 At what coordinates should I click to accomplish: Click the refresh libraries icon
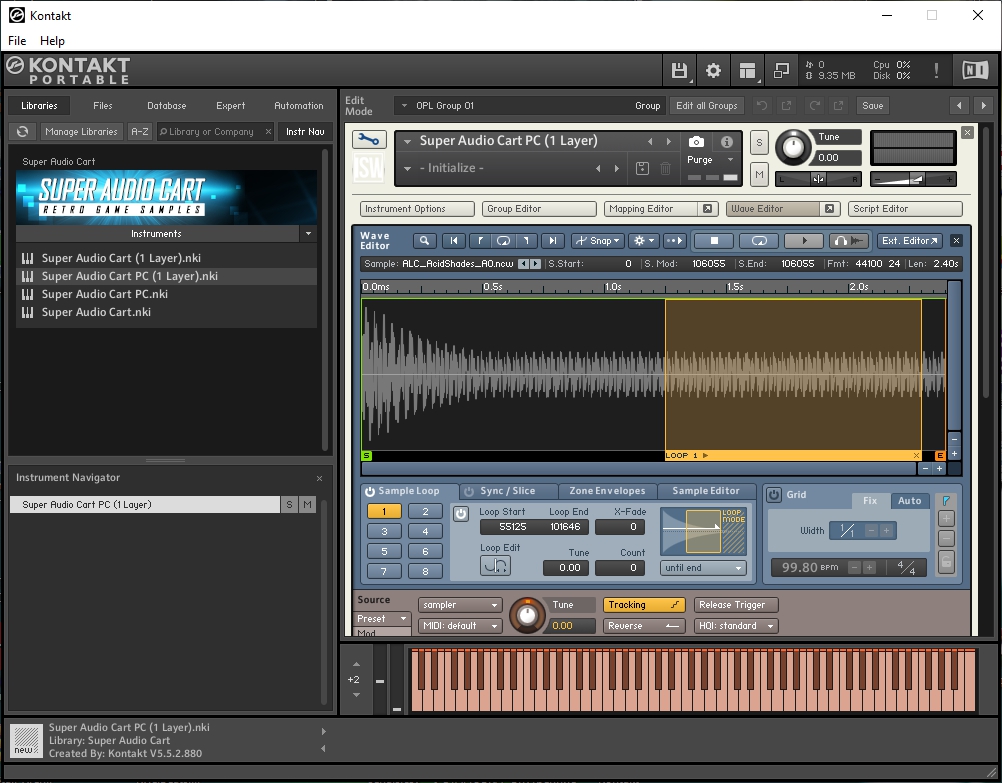[x=22, y=131]
